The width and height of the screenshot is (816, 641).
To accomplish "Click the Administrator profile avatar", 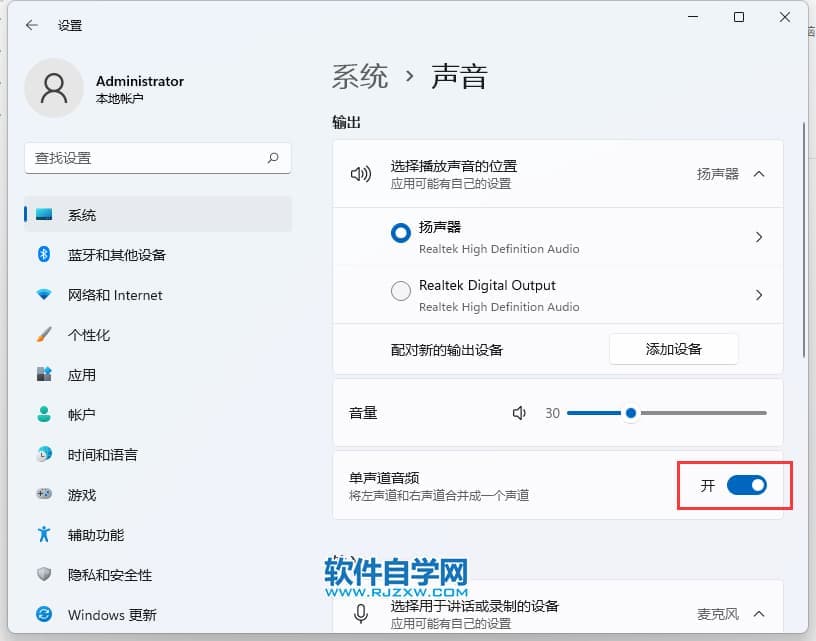I will 54,88.
